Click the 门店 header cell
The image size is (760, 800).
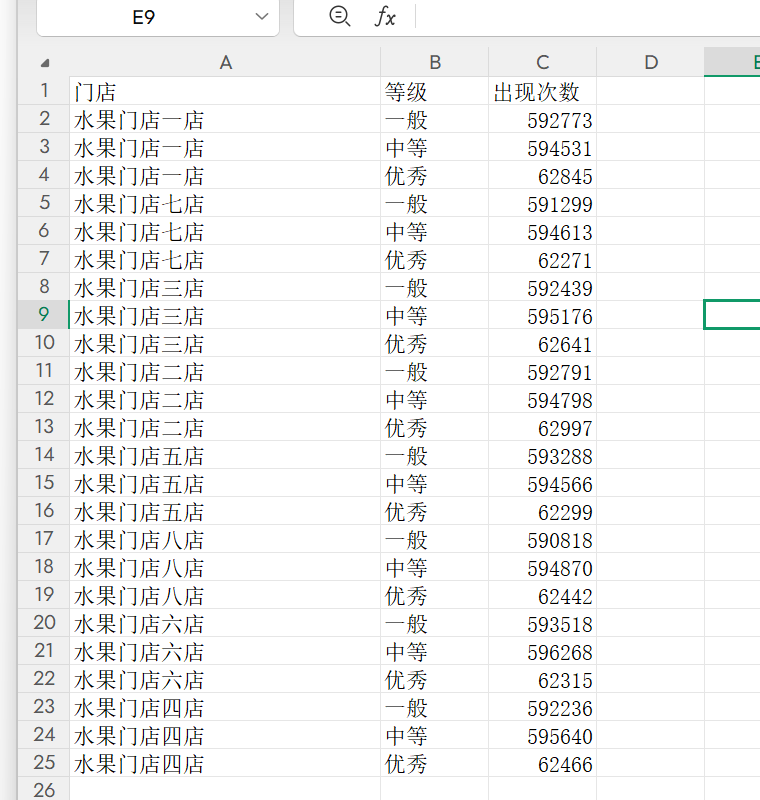pyautogui.click(x=225, y=92)
